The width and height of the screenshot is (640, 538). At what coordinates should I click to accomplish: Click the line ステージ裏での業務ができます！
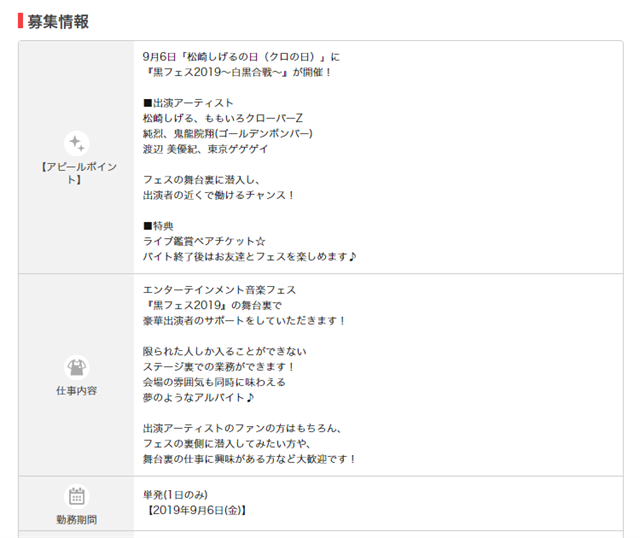pyautogui.click(x=219, y=367)
